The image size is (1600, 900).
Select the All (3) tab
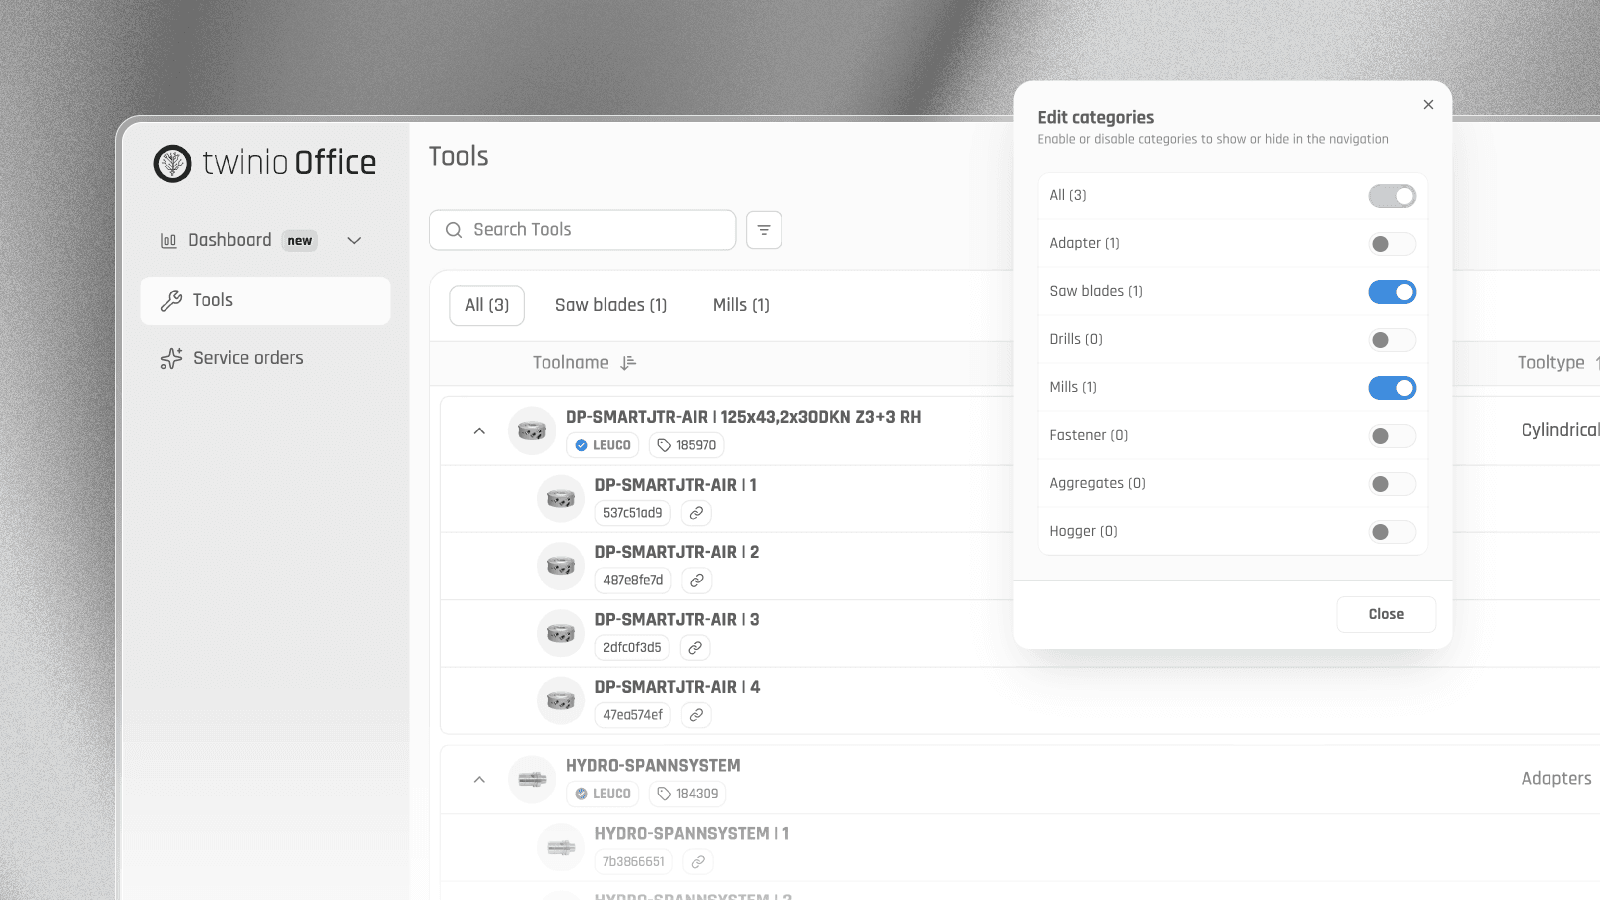[487, 305]
